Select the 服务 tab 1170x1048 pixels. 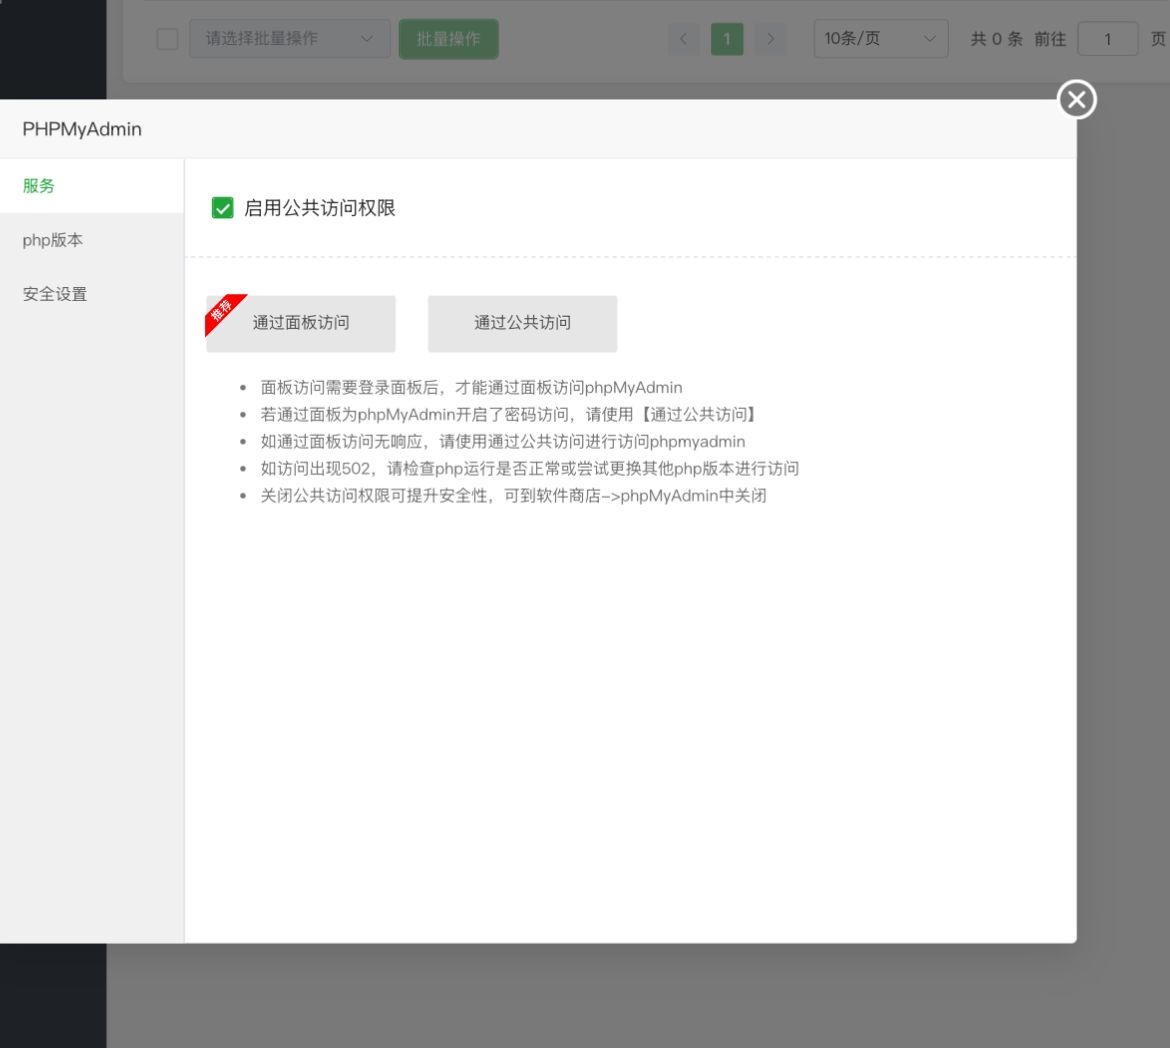pos(92,186)
